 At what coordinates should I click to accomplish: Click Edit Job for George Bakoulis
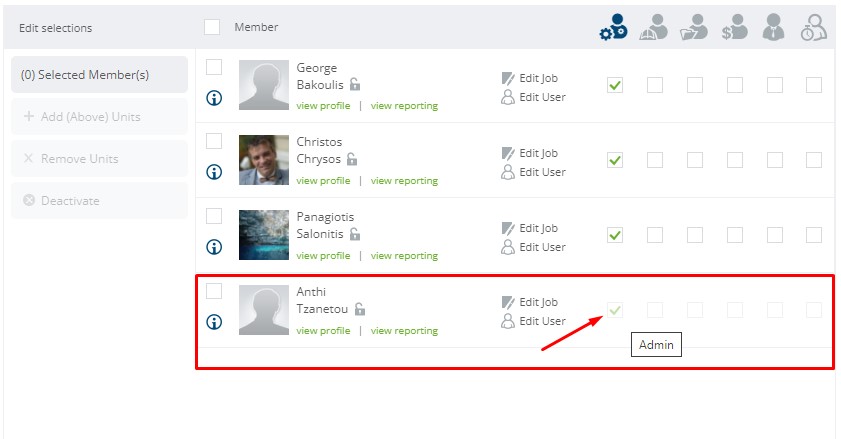(x=530, y=78)
